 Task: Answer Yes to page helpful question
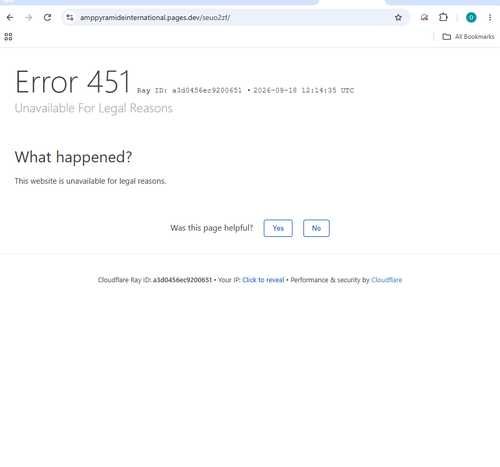click(278, 228)
